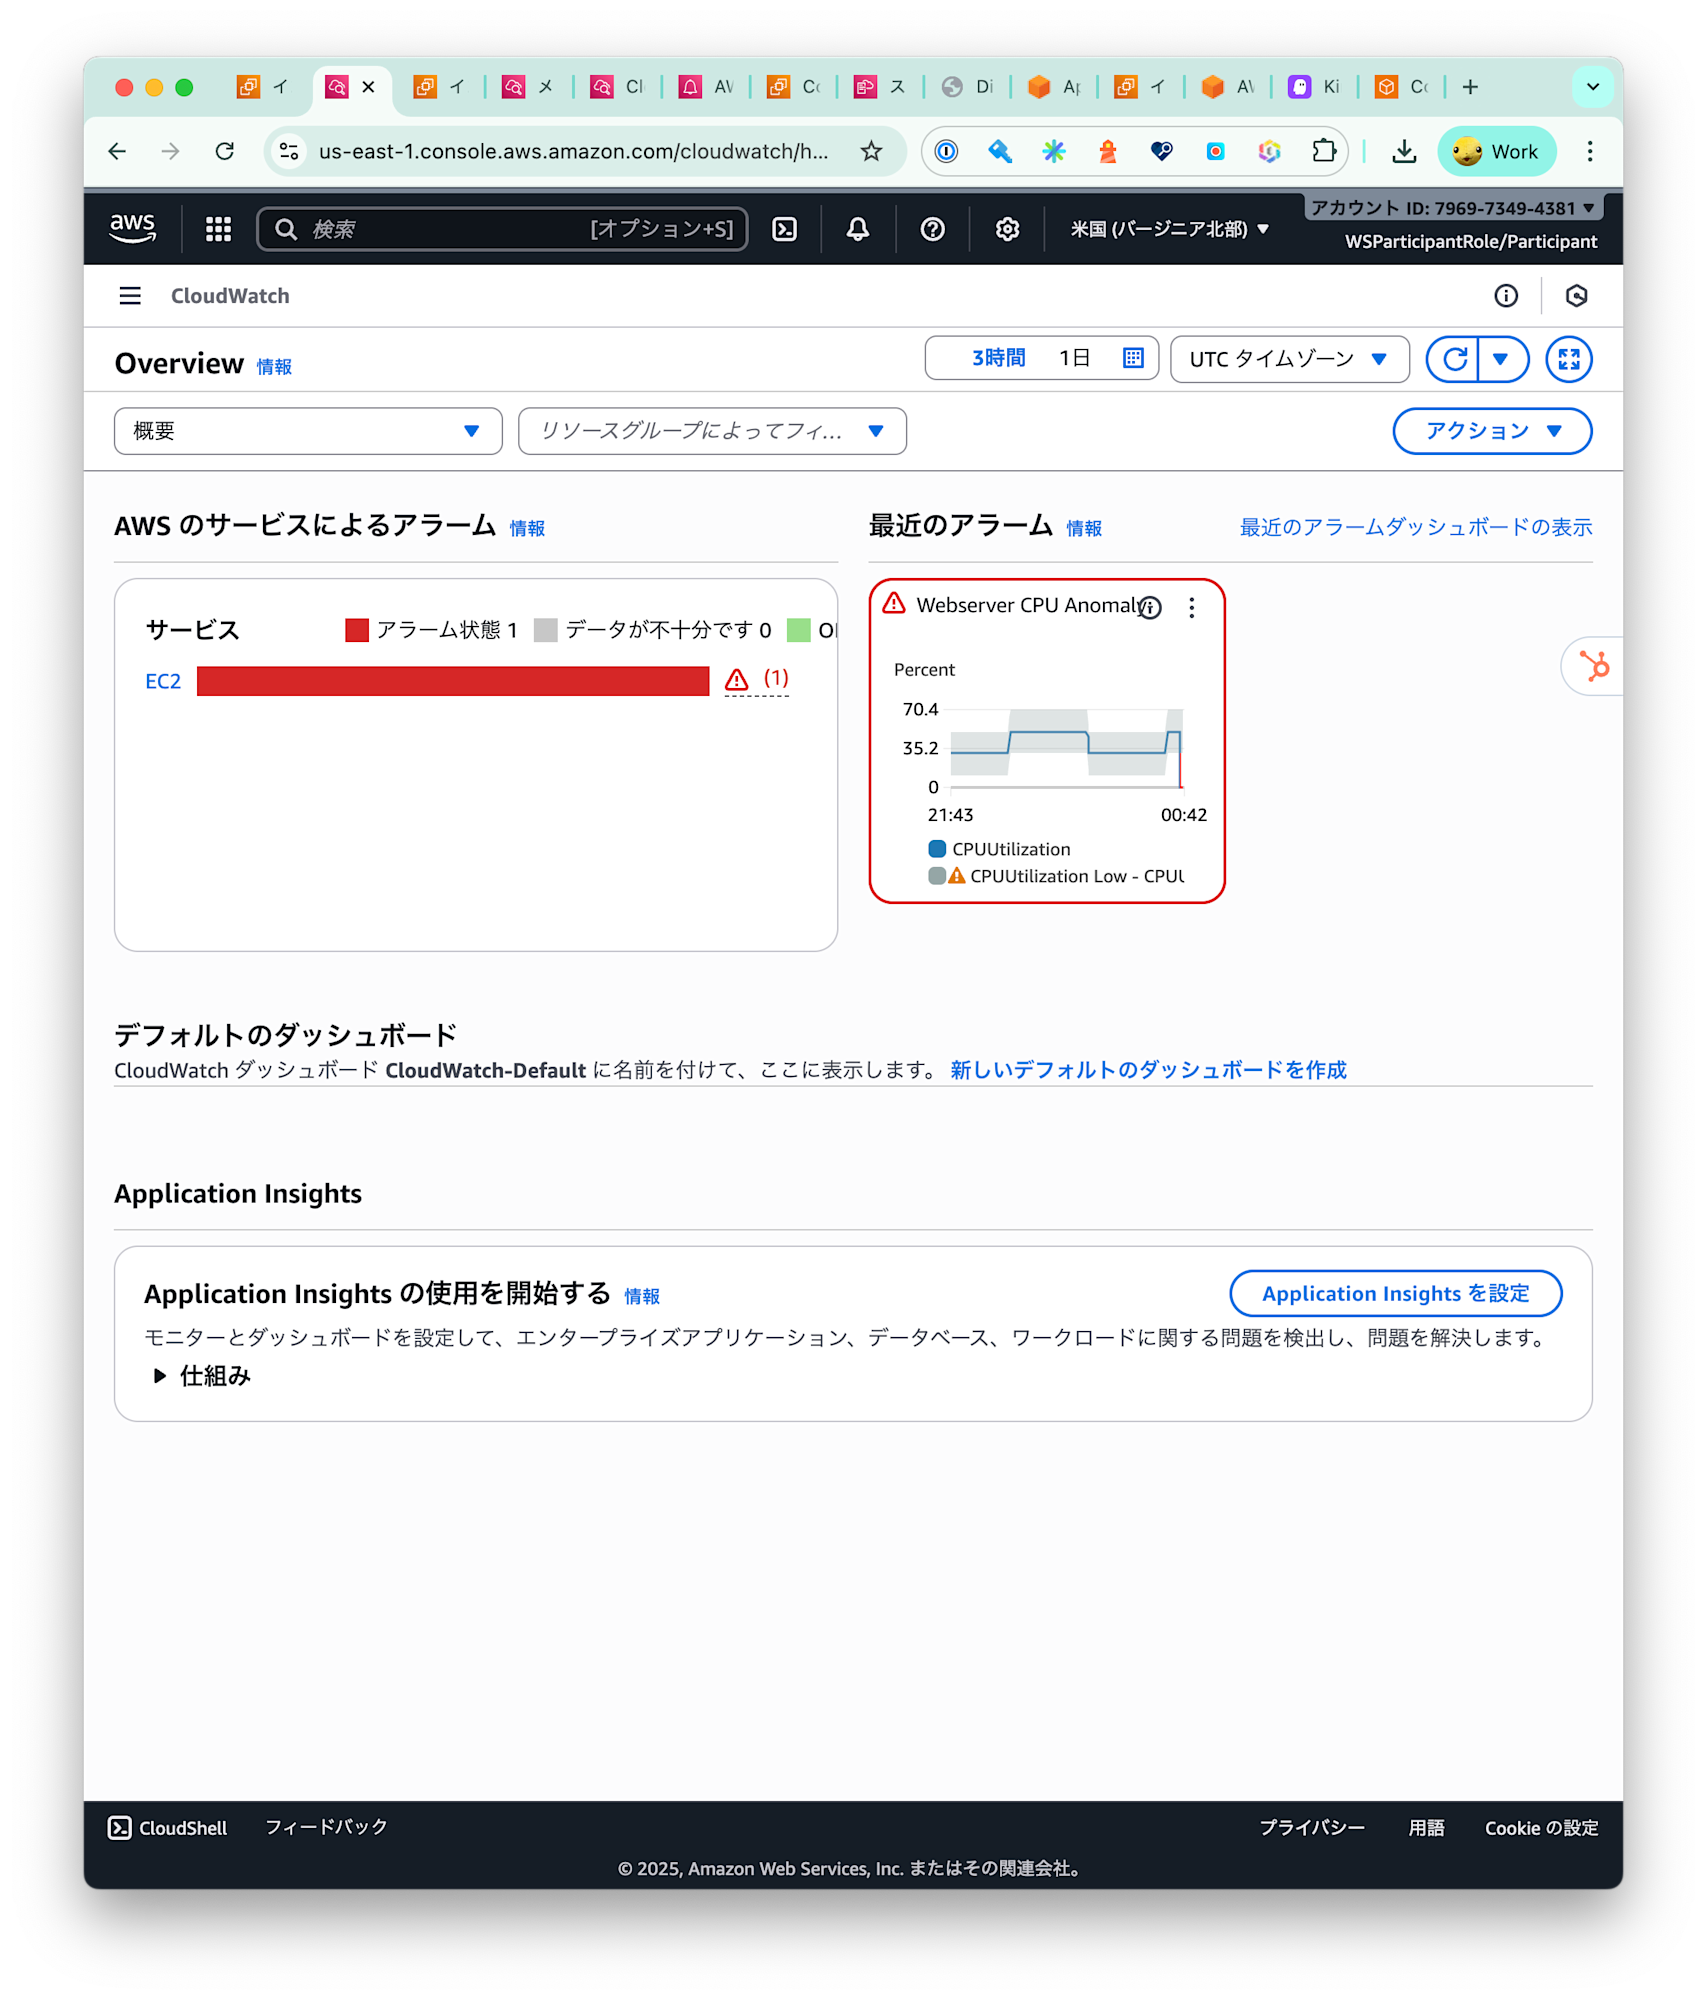Enter fullscreen view with the expand icon
Screen dimensions: 1707x2000
(1568, 358)
